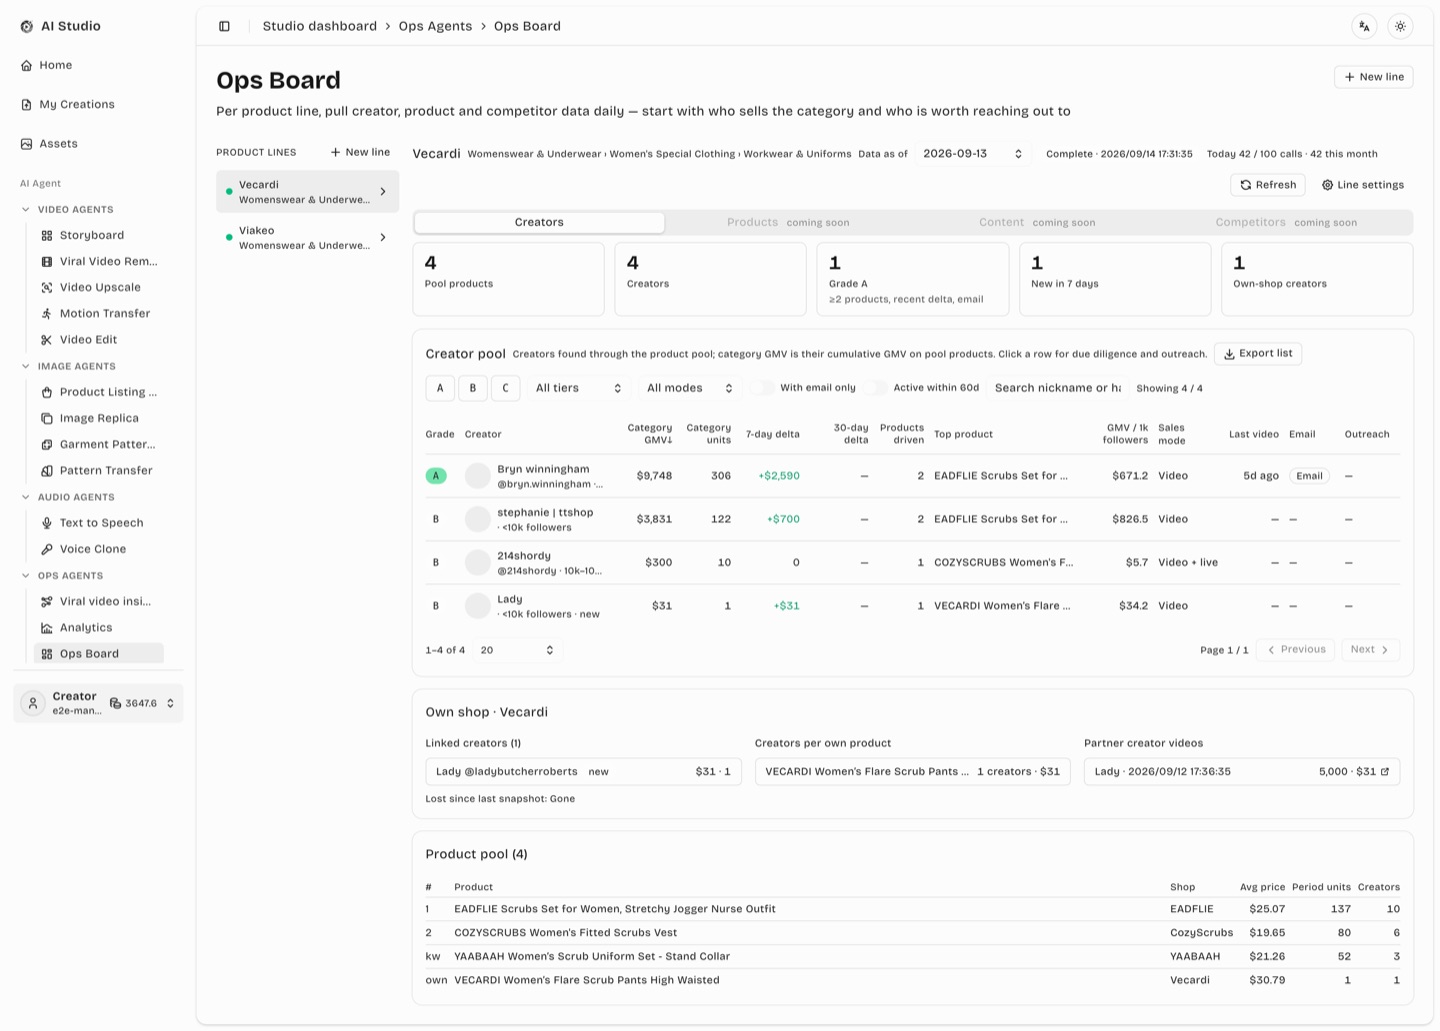Filter creators by grade B
Image resolution: width=1440 pixels, height=1031 pixels.
473,388
